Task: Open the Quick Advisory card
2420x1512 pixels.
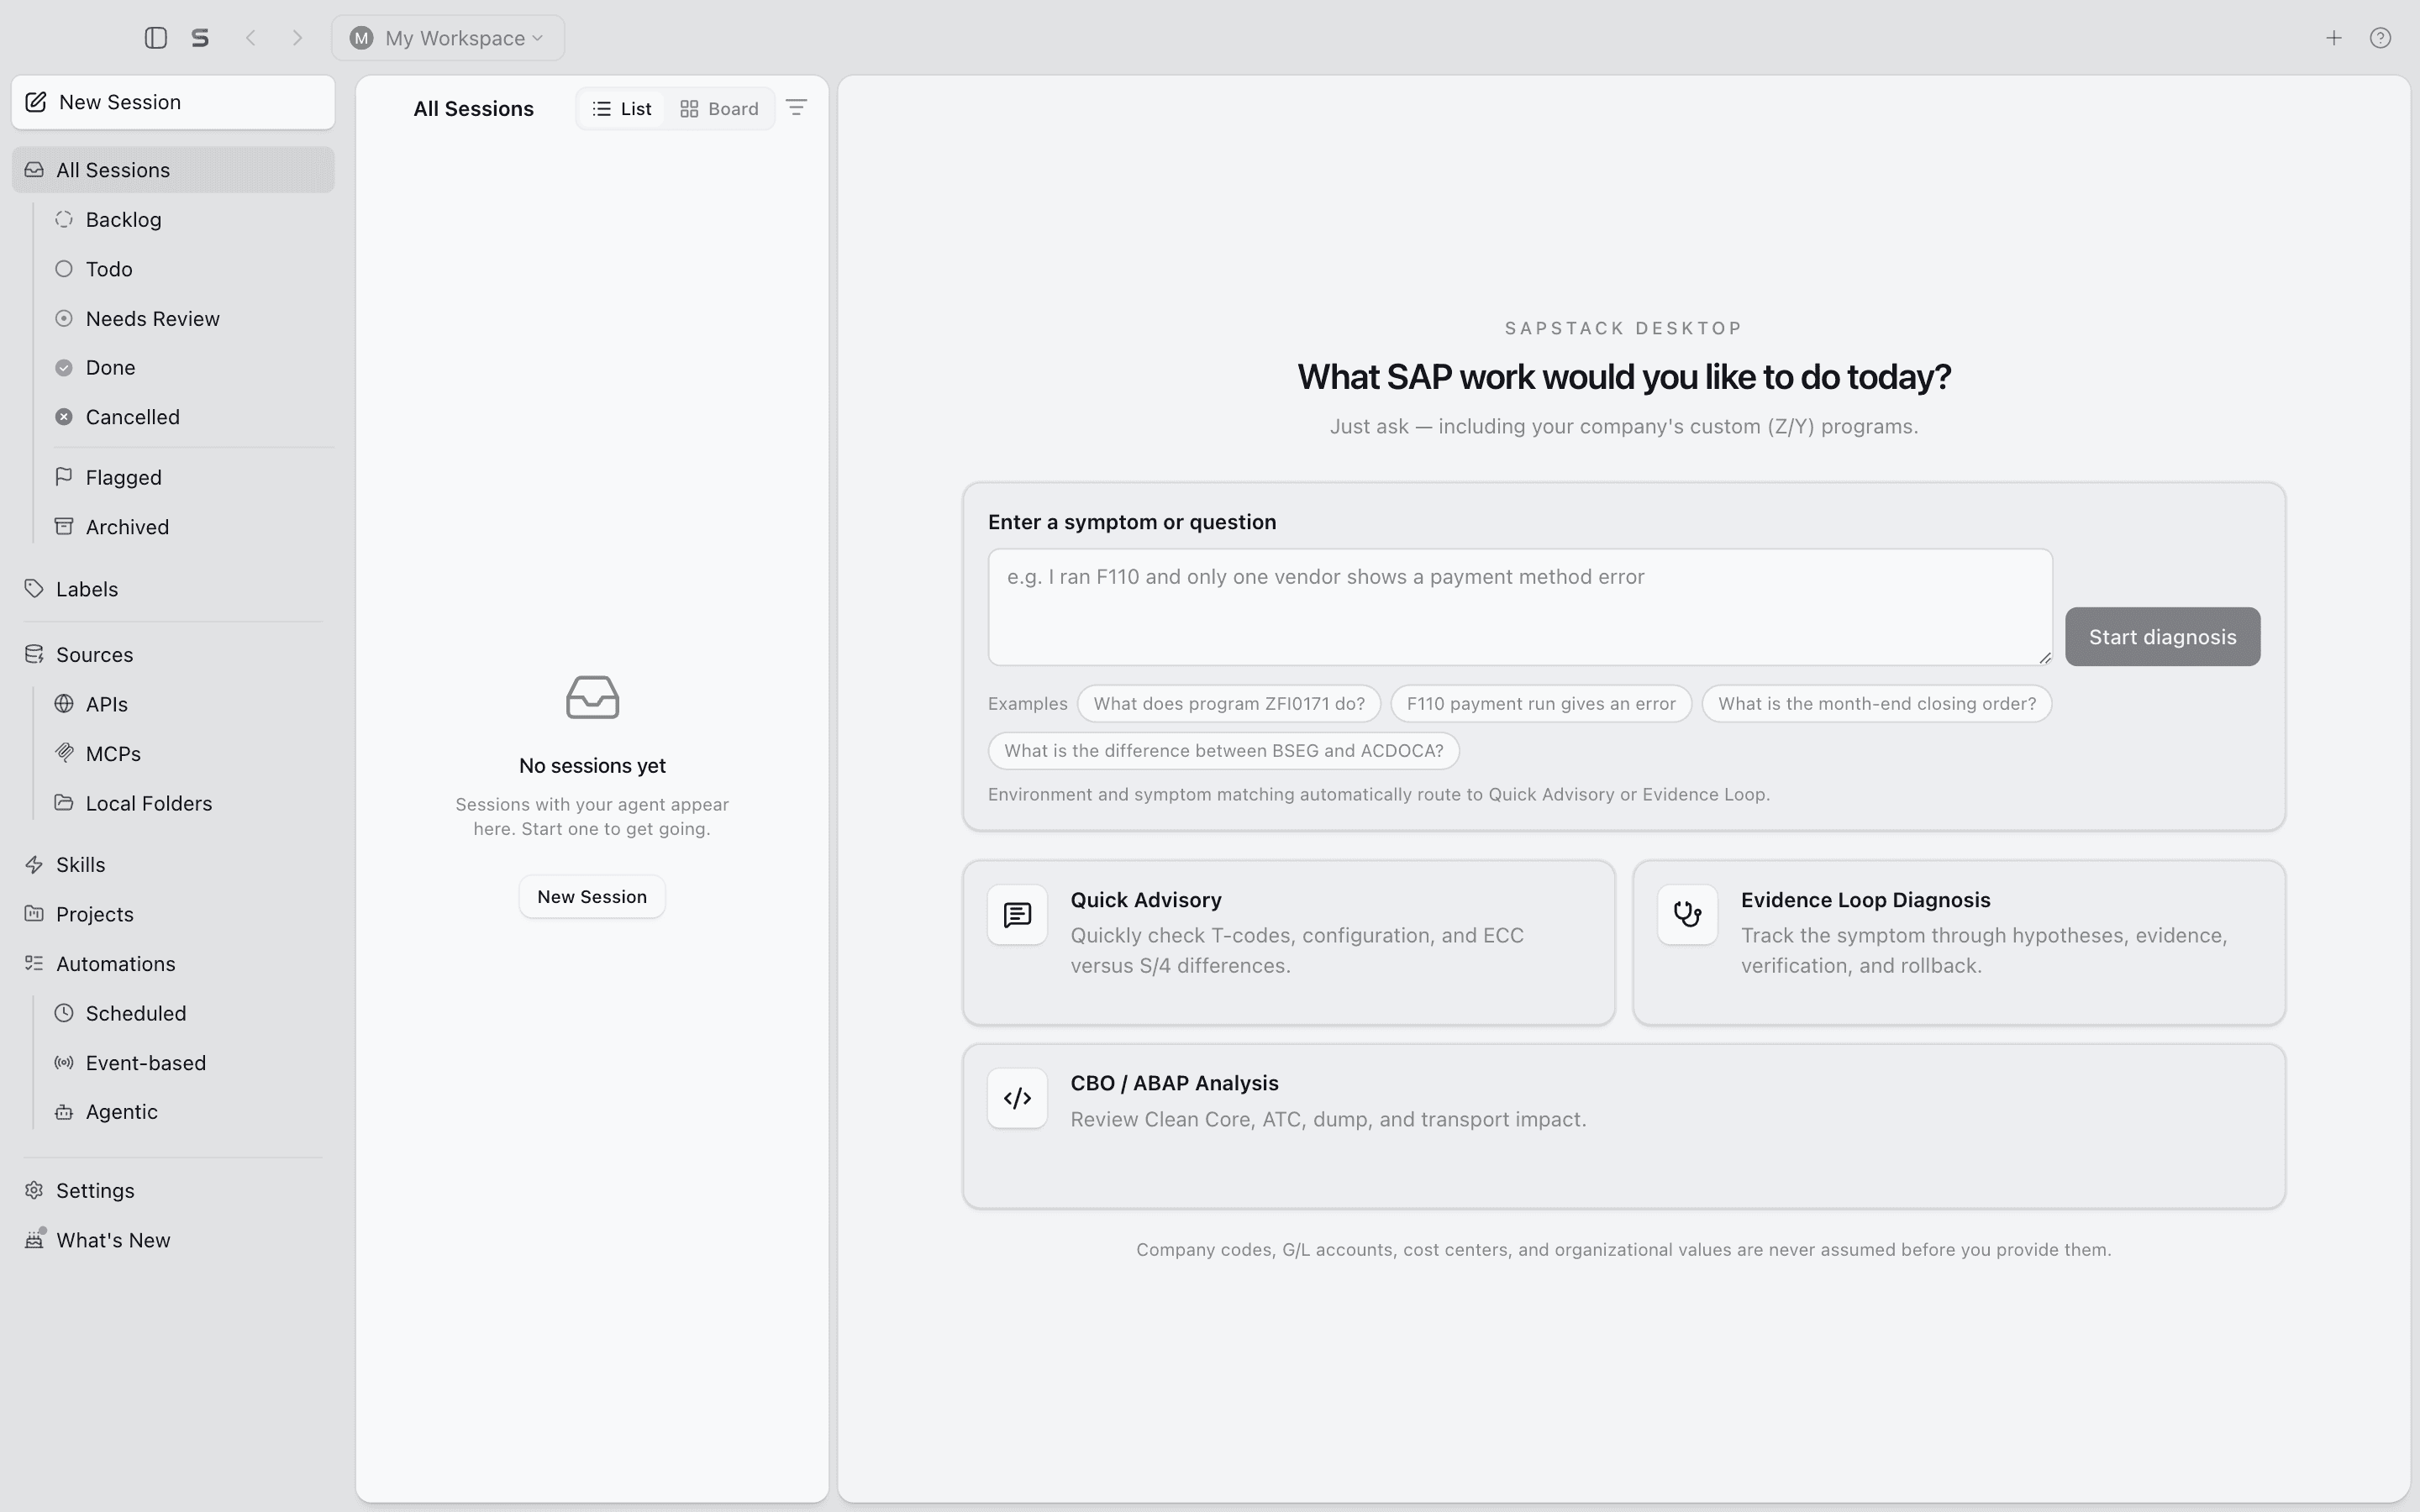Action: [x=1289, y=942]
